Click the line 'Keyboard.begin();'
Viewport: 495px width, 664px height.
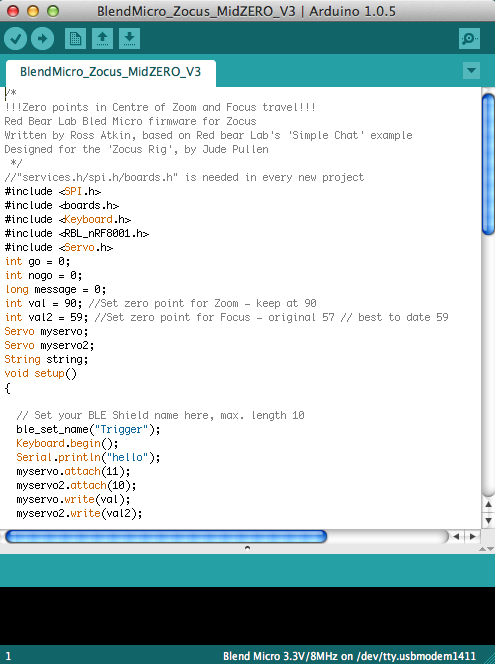pos(67,443)
